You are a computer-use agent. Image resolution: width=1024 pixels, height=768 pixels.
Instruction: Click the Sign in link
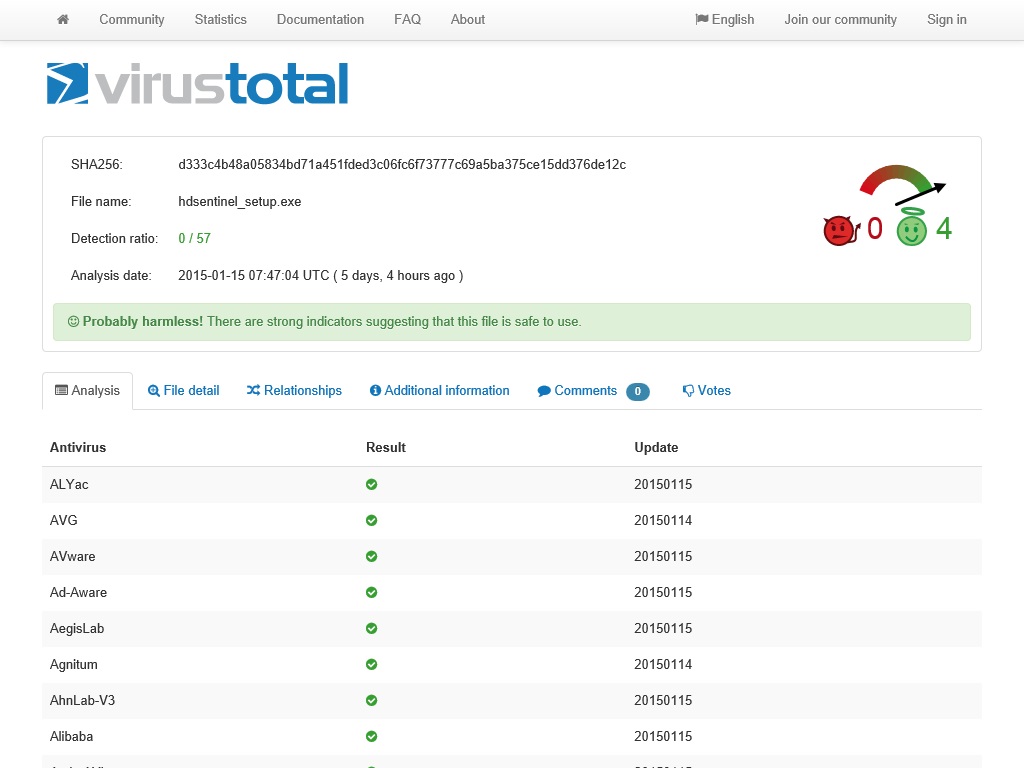coord(947,20)
